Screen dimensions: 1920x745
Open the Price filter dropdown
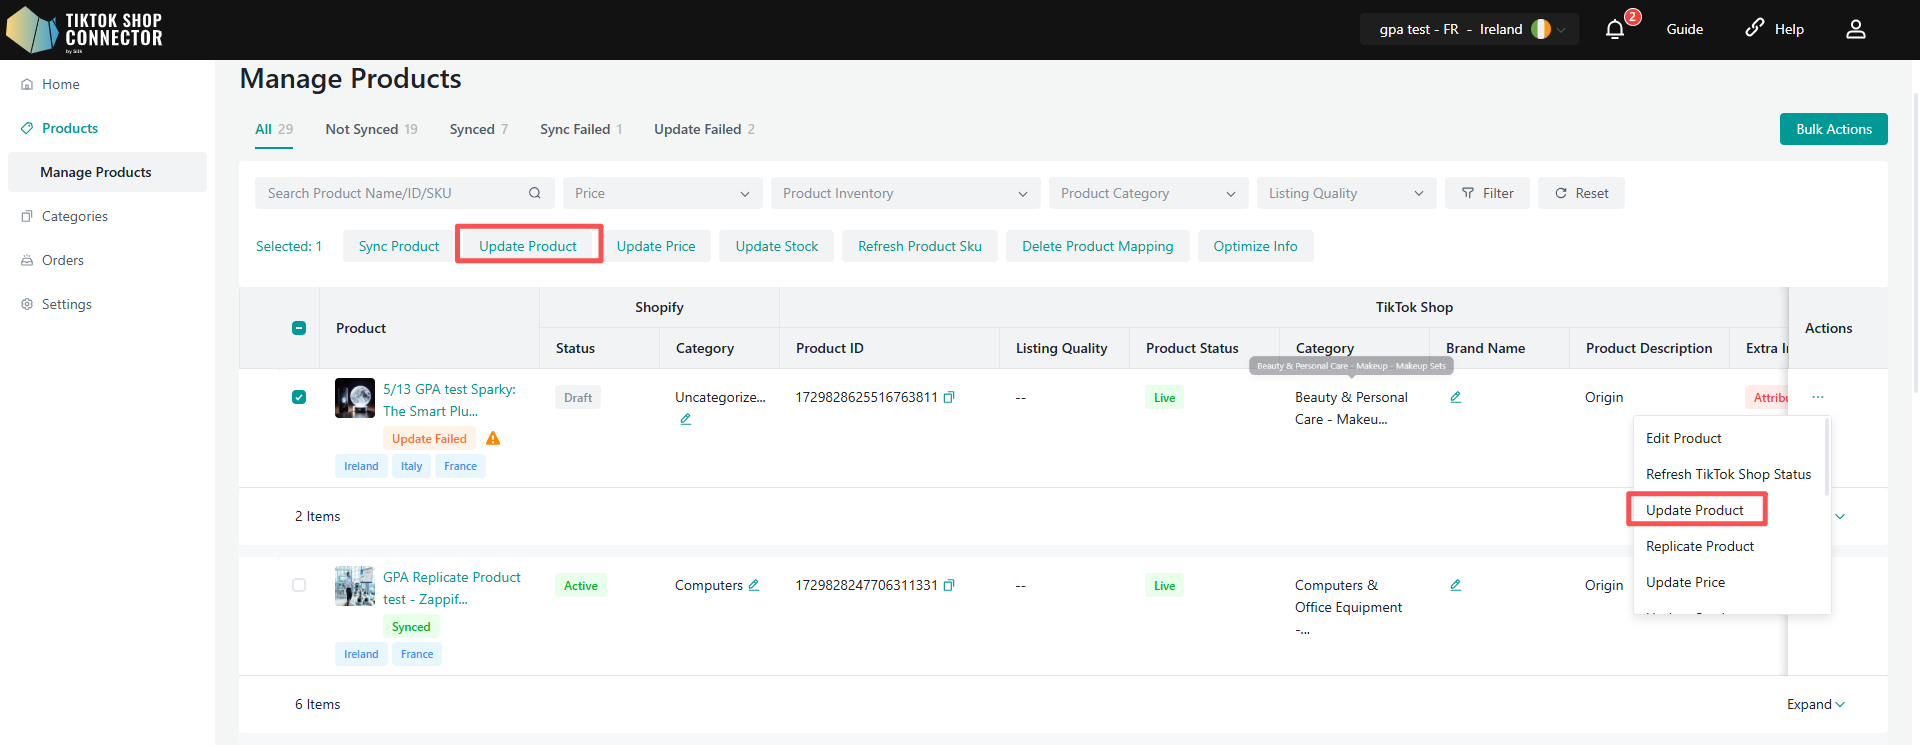click(663, 193)
